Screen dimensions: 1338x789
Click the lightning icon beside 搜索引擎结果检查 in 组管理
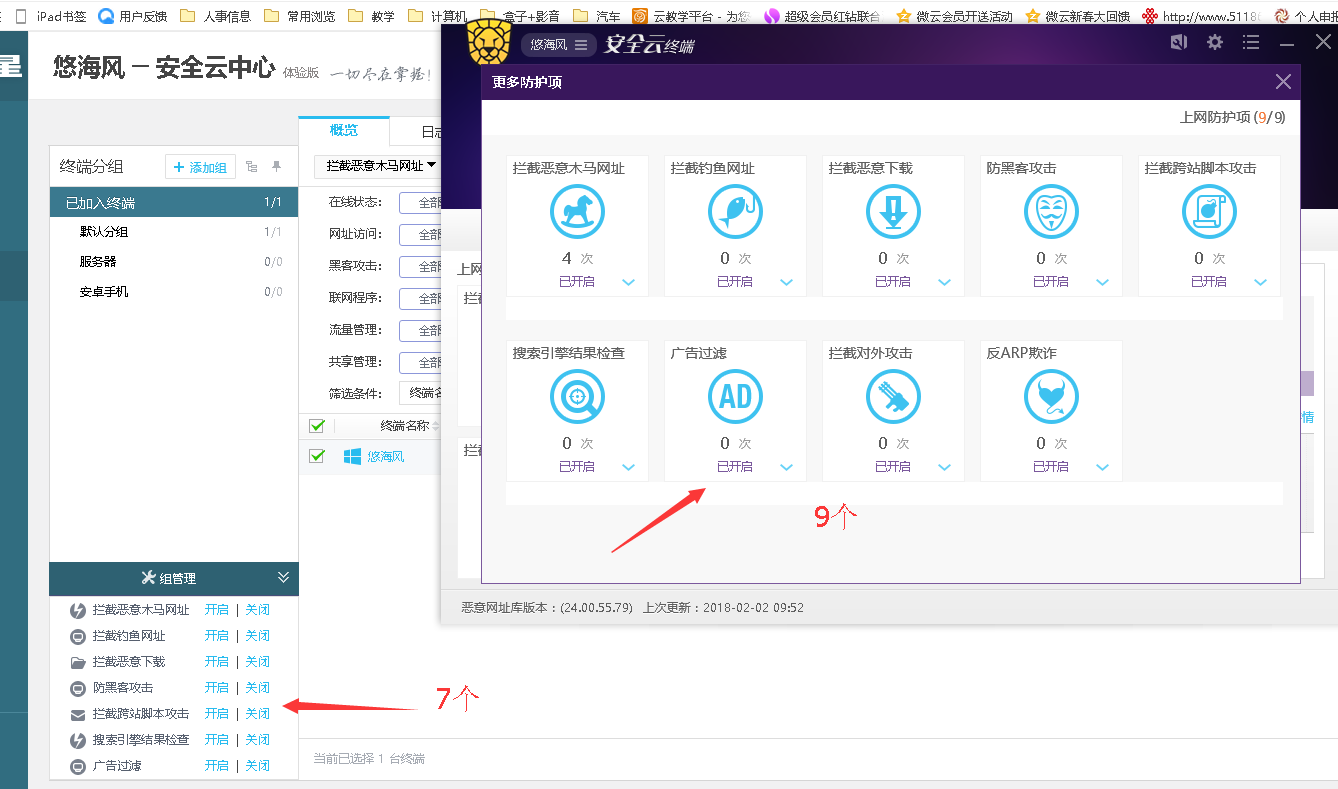[x=77, y=740]
